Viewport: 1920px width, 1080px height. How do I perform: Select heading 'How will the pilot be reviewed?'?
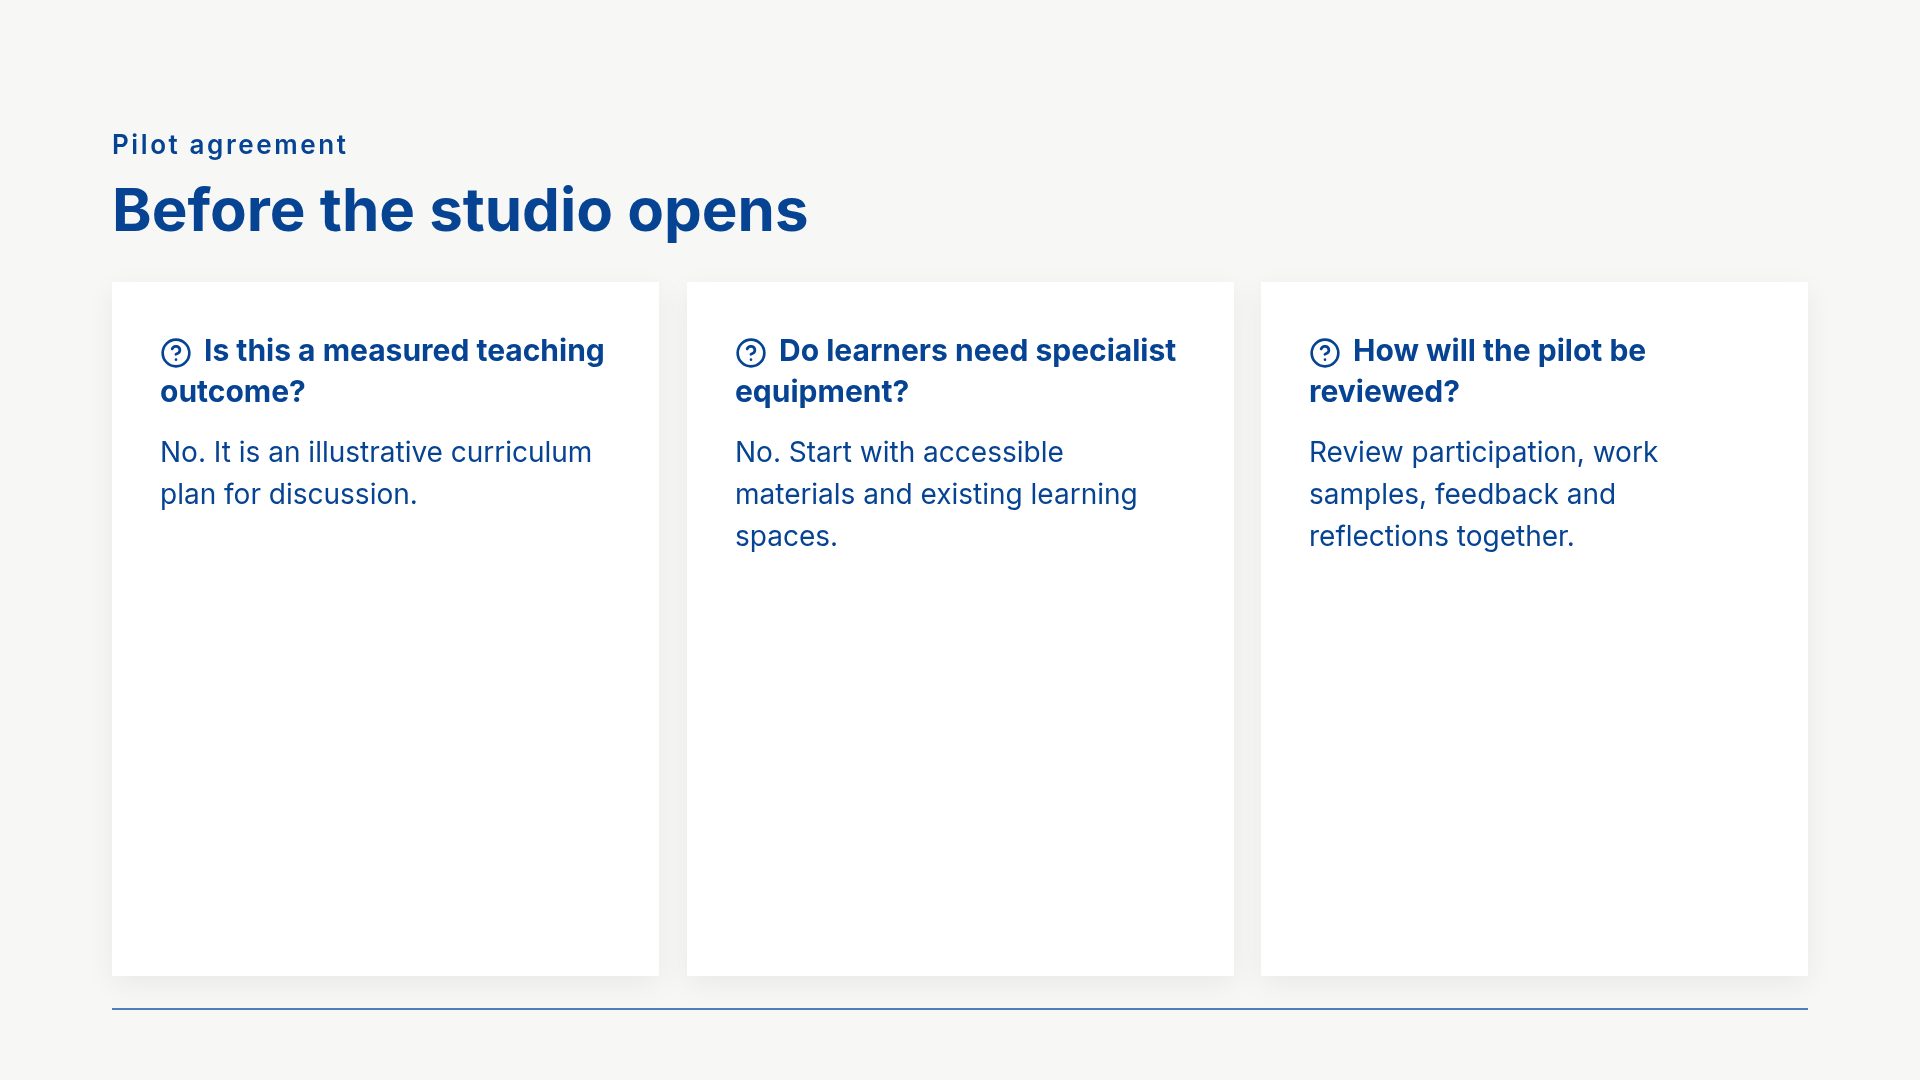(x=1477, y=371)
